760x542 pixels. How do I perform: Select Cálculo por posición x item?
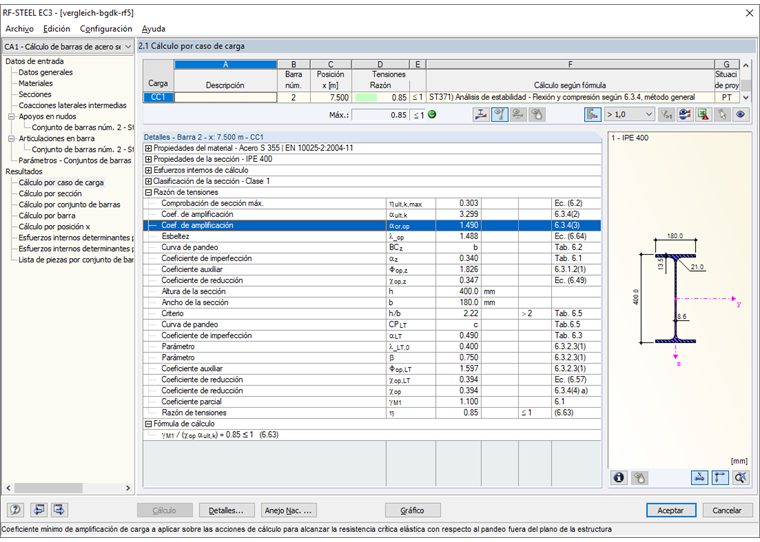click(54, 226)
